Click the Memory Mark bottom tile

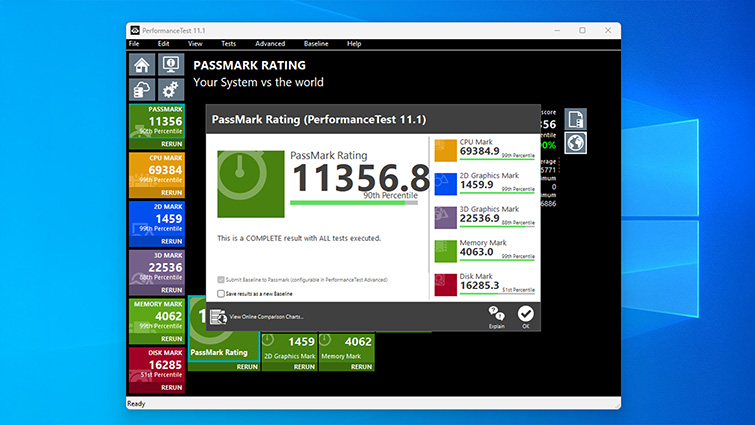346,347
